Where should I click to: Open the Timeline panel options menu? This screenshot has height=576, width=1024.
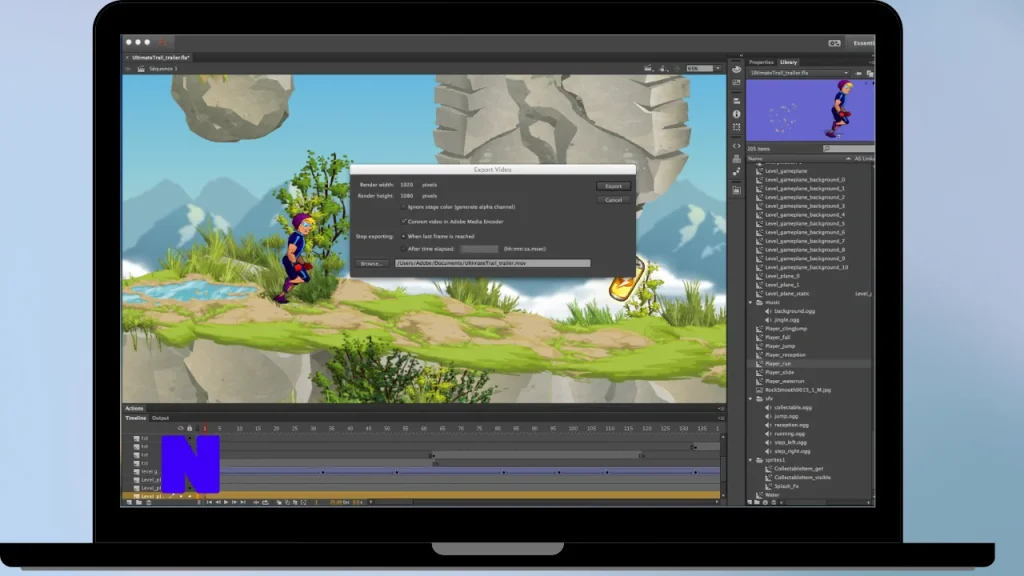(721, 418)
